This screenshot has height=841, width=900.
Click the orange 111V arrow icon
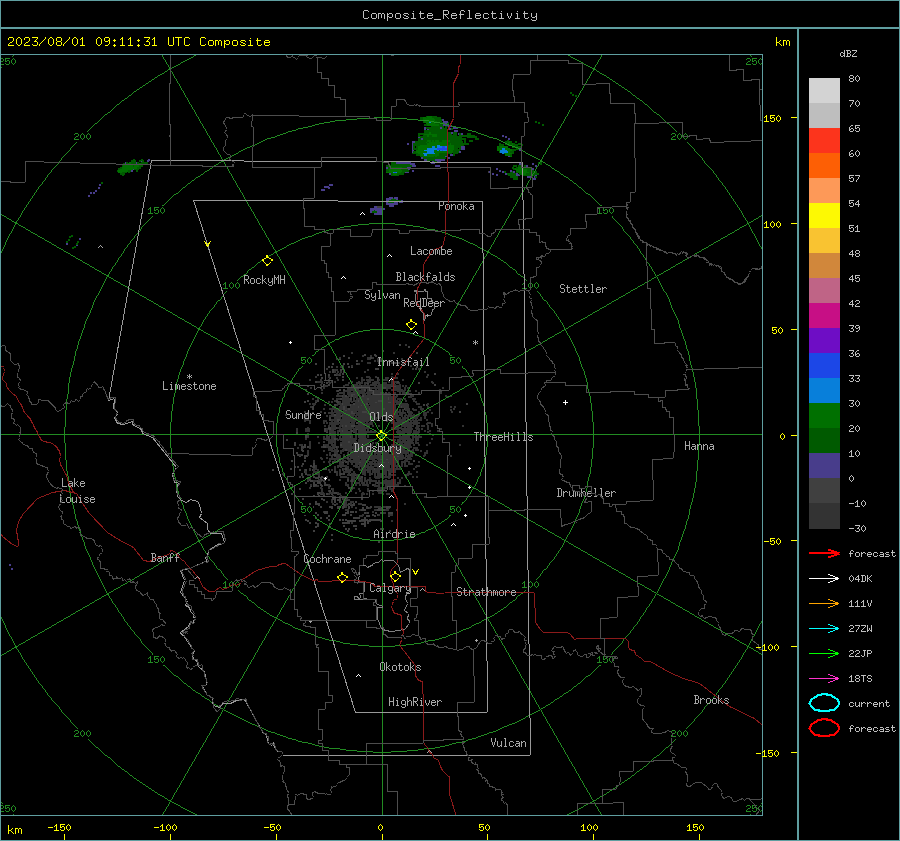(824, 603)
